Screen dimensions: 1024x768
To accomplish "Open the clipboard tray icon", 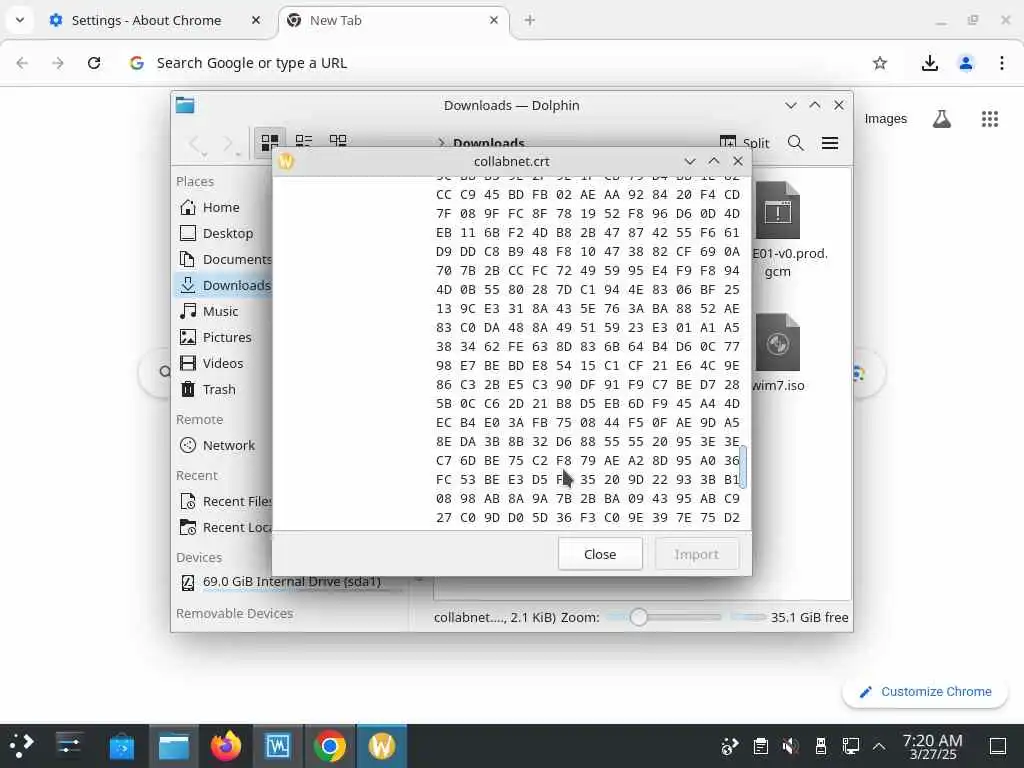I will click(x=760, y=746).
